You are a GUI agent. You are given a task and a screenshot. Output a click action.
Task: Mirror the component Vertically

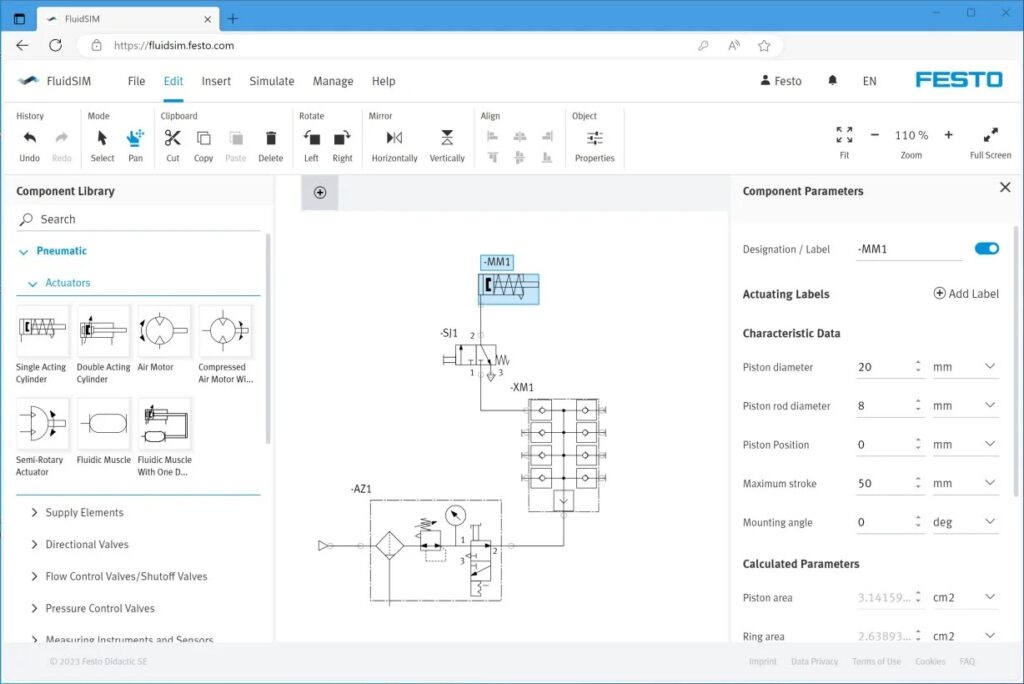click(447, 138)
